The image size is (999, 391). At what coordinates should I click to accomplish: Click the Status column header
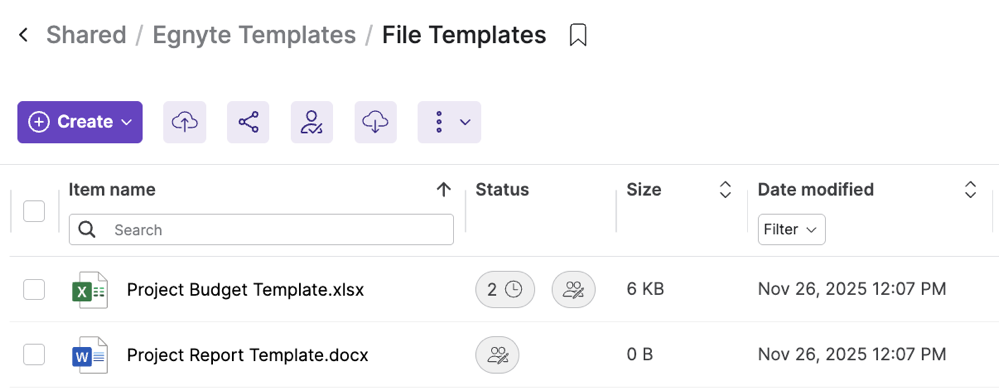coord(502,190)
